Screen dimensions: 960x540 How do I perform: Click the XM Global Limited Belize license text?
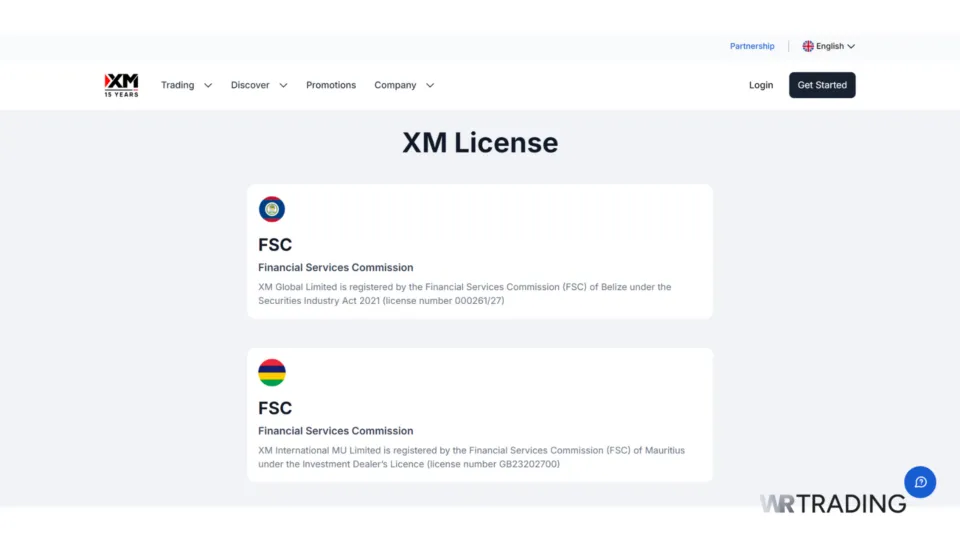click(465, 294)
